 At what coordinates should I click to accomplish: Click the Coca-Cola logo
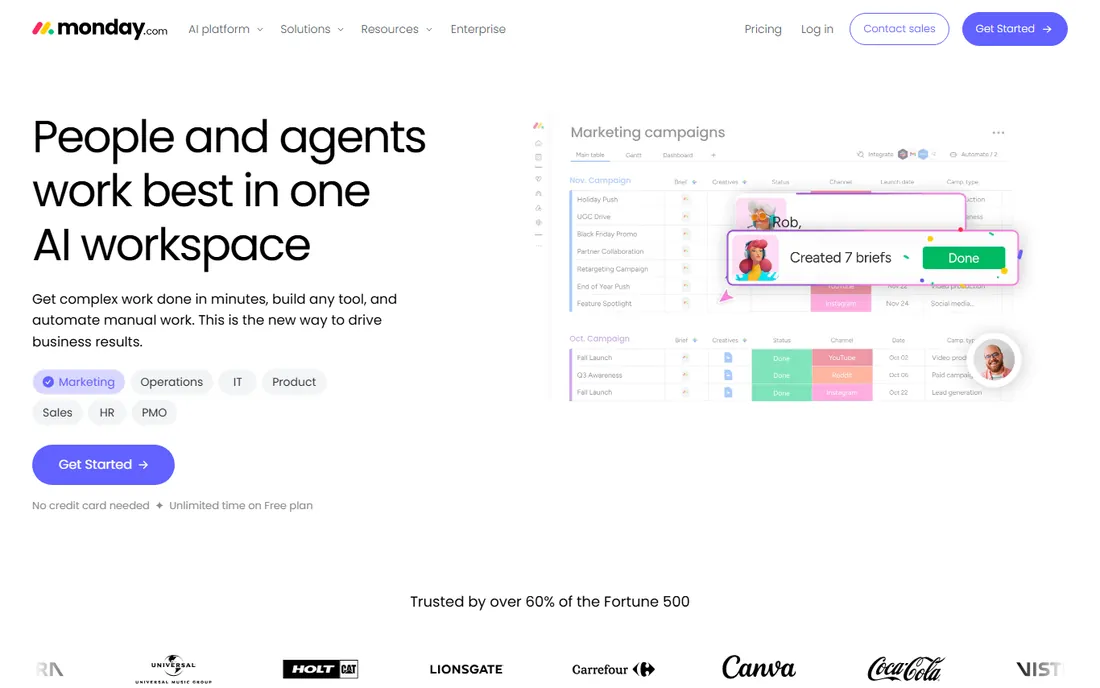click(906, 669)
